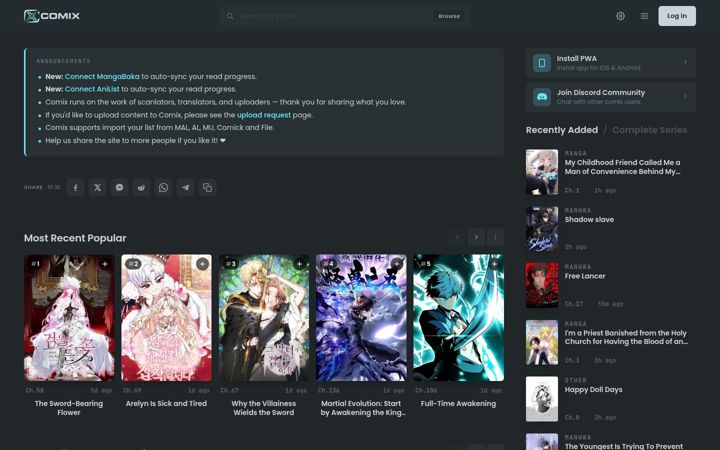Share via the Telegram icon
This screenshot has height=450, width=720.
186,187
